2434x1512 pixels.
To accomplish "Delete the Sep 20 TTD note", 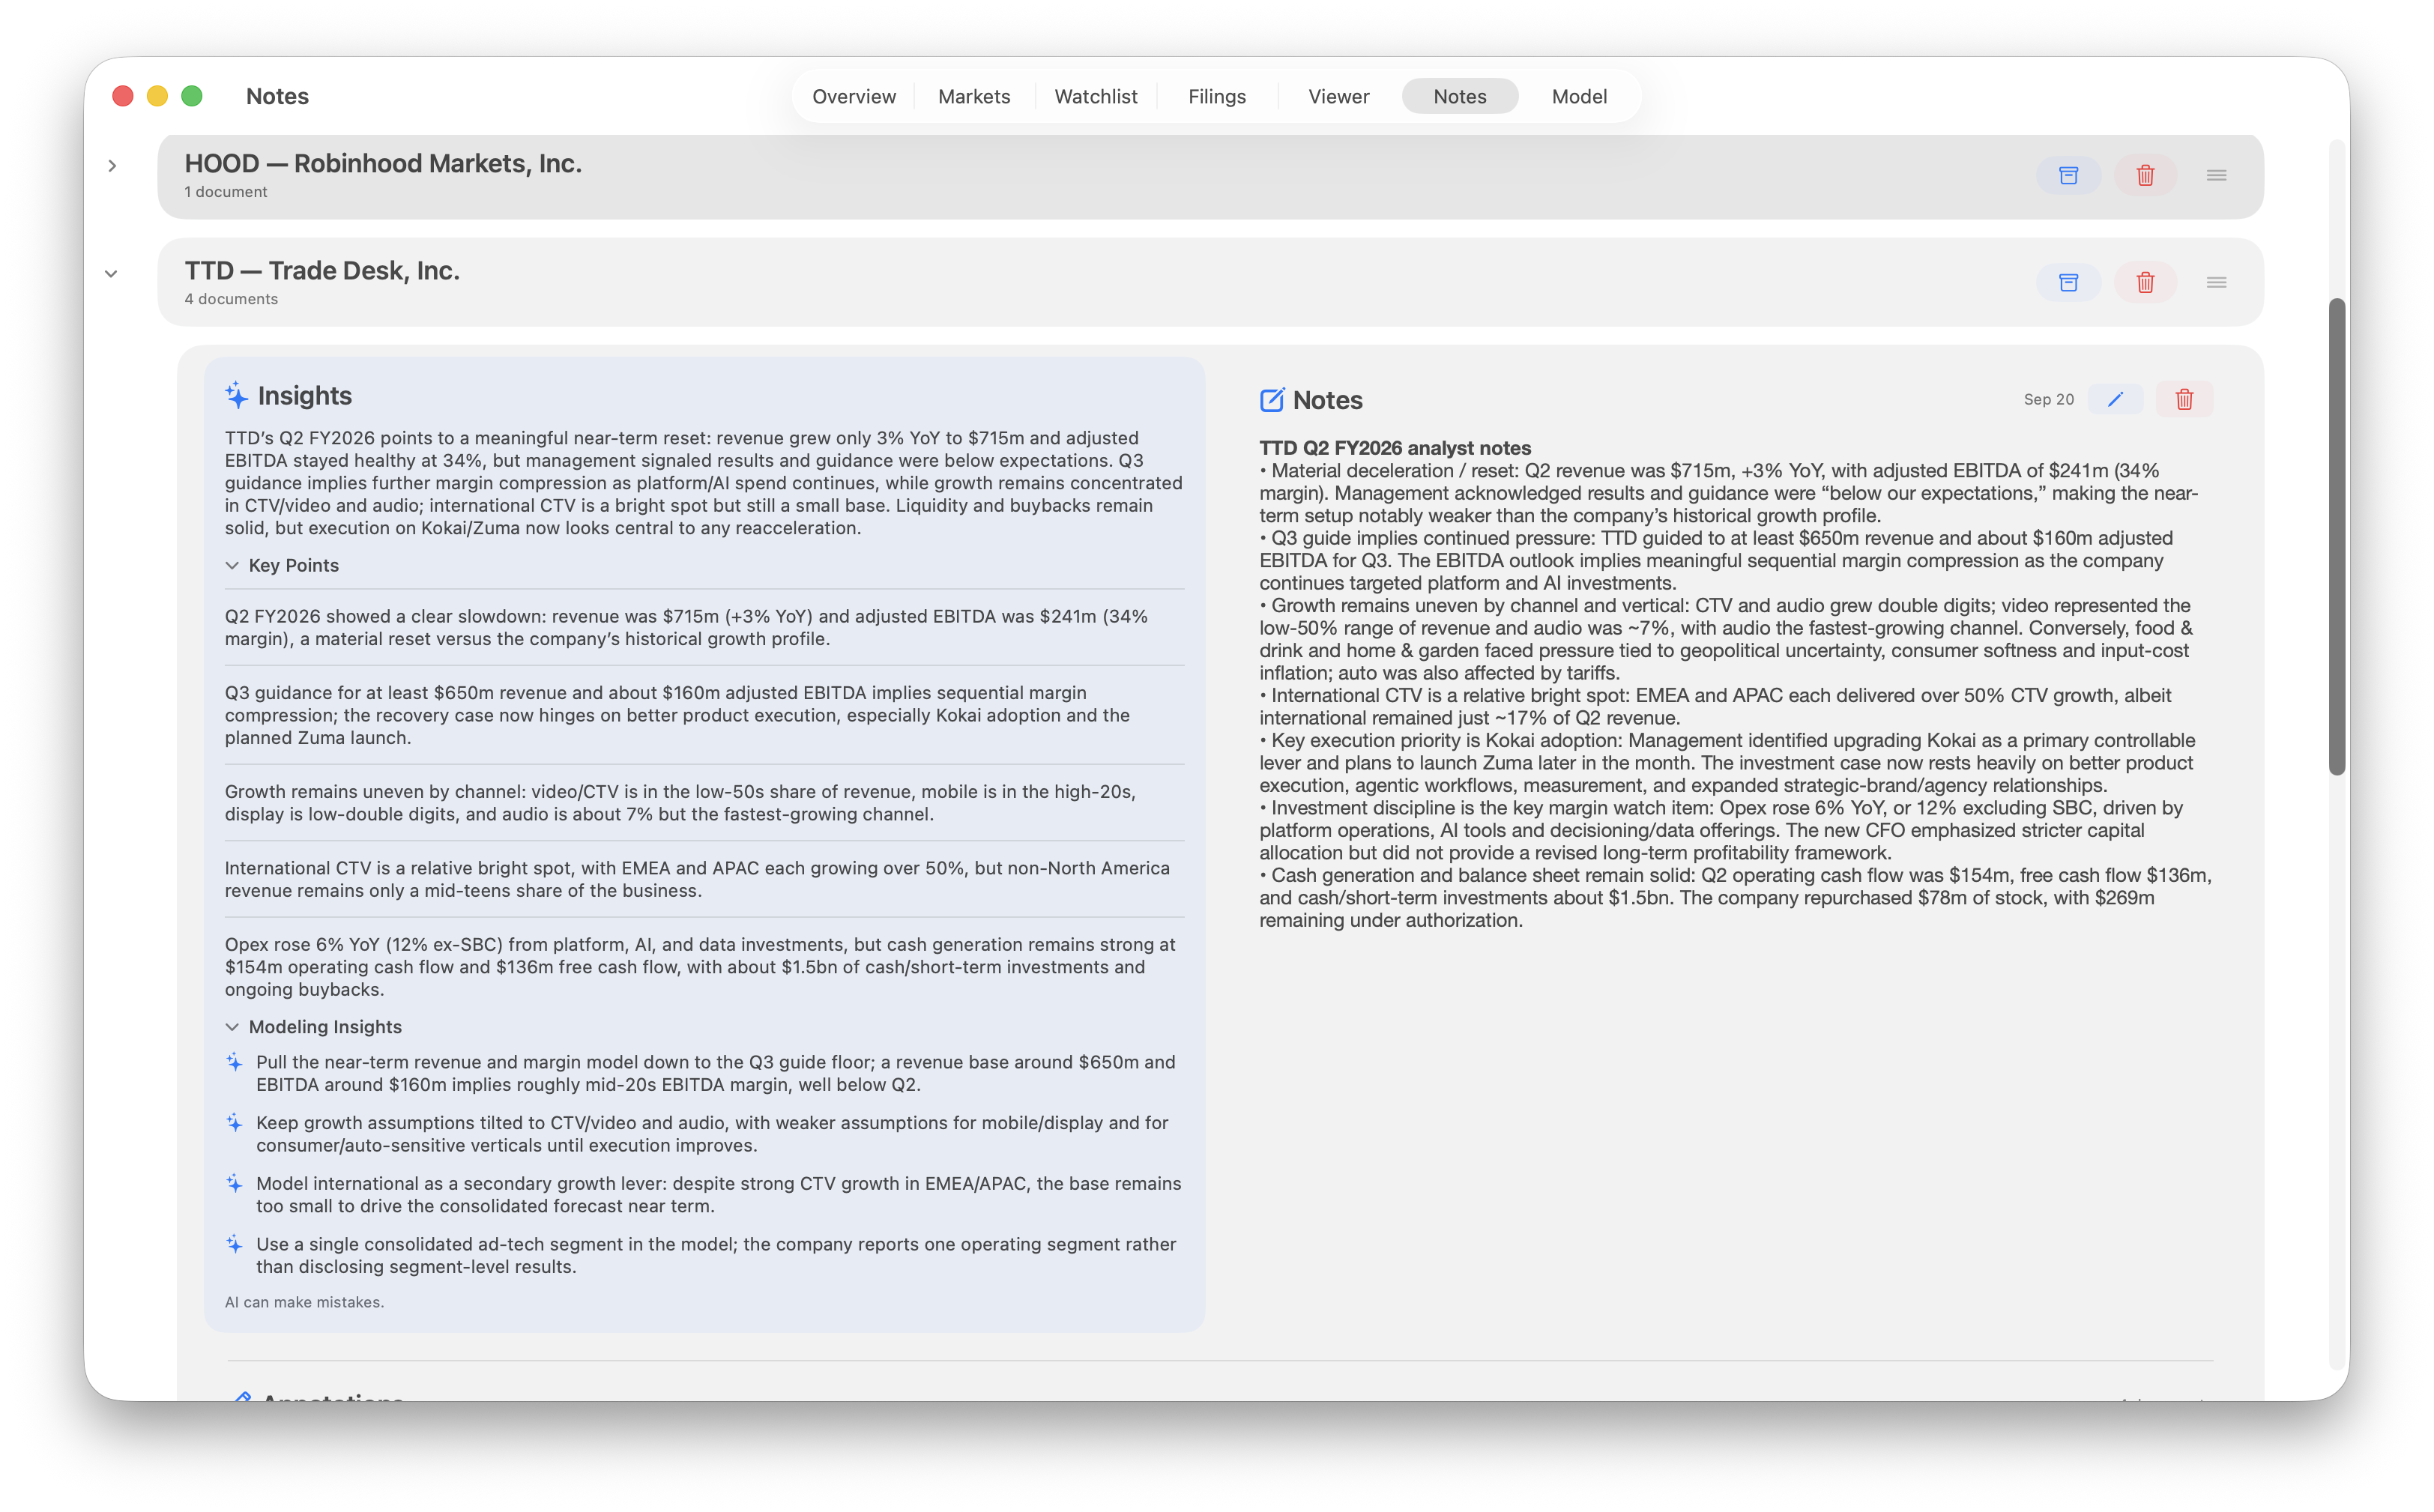I will (x=2184, y=399).
